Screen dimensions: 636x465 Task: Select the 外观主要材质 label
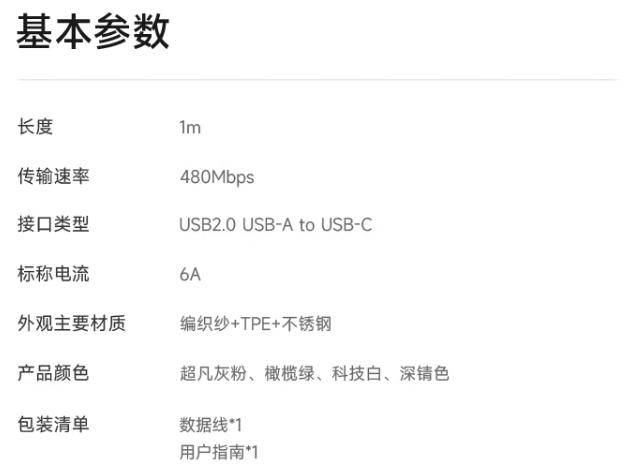[x=71, y=323]
